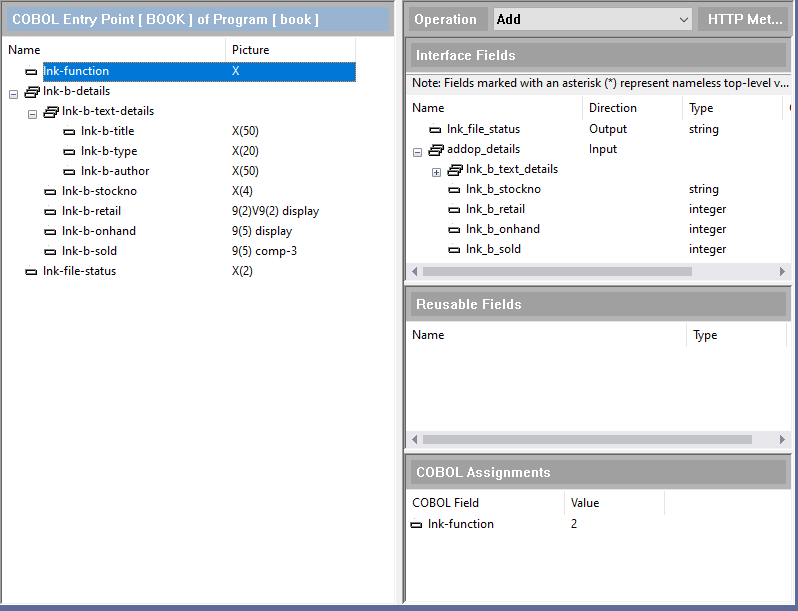Click the Direction column header
Image resolution: width=798 pixels, height=611 pixels.
point(612,108)
